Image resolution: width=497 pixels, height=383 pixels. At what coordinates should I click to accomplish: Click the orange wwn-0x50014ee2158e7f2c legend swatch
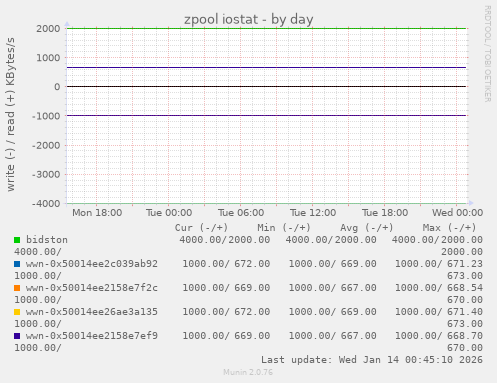coord(17,288)
